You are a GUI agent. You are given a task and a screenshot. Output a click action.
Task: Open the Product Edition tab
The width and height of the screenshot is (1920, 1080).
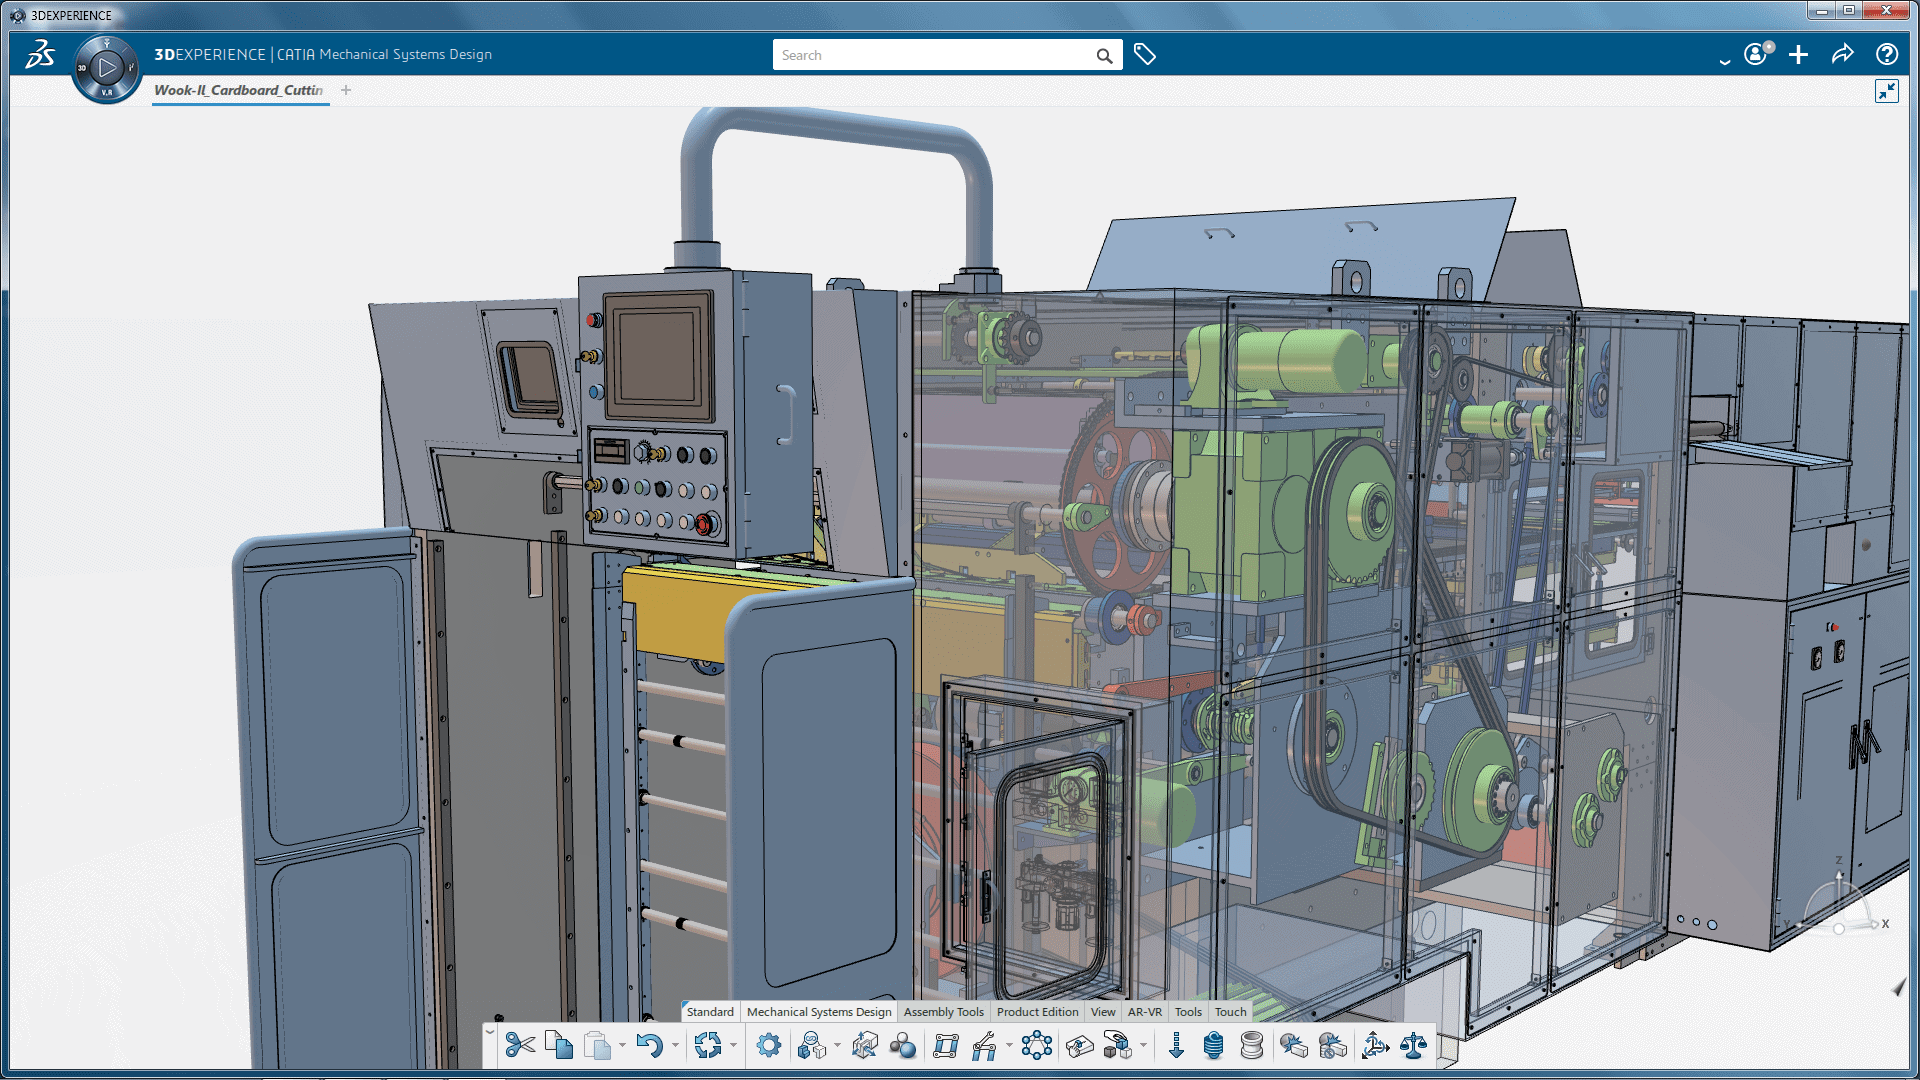click(1037, 1012)
